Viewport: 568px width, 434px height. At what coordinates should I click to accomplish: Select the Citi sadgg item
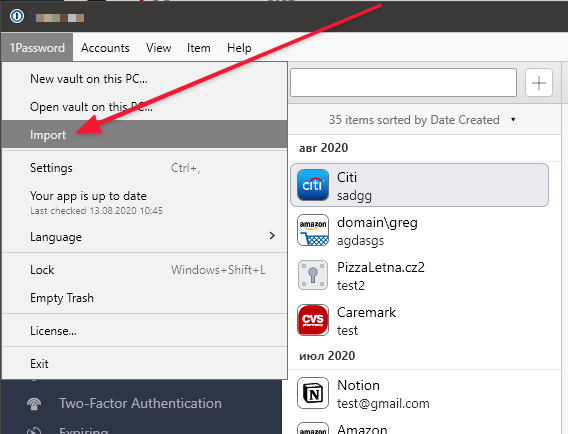tap(419, 185)
